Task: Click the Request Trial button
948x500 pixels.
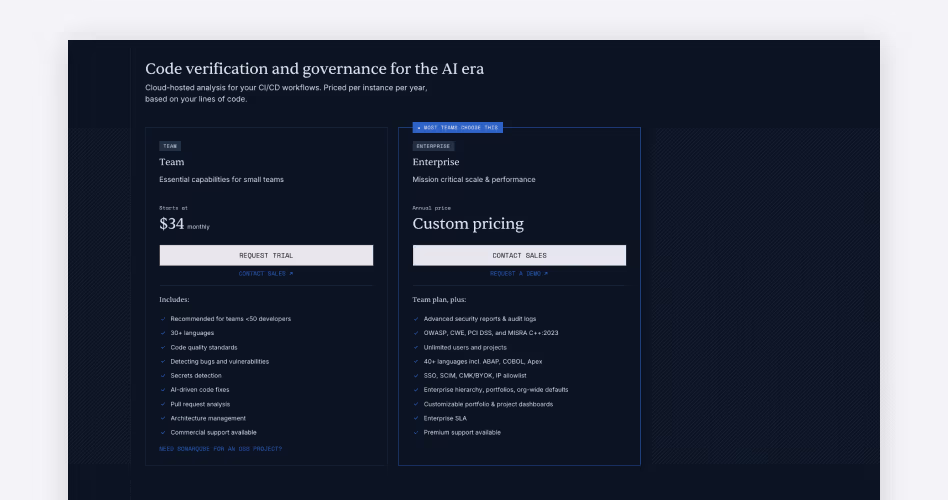Action: (266, 255)
